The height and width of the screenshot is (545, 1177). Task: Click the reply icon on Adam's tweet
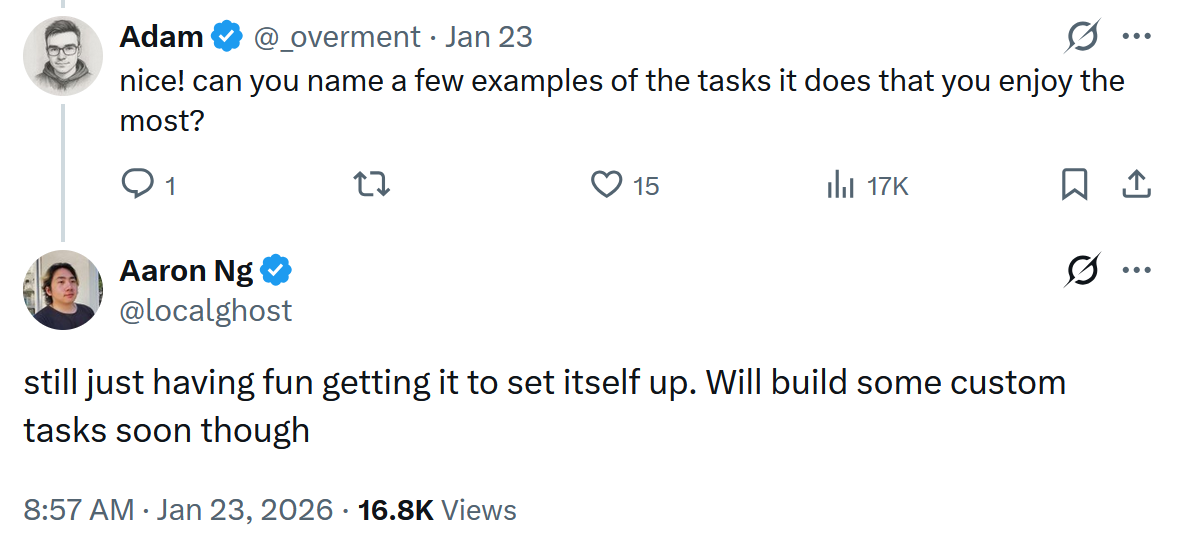click(x=136, y=185)
